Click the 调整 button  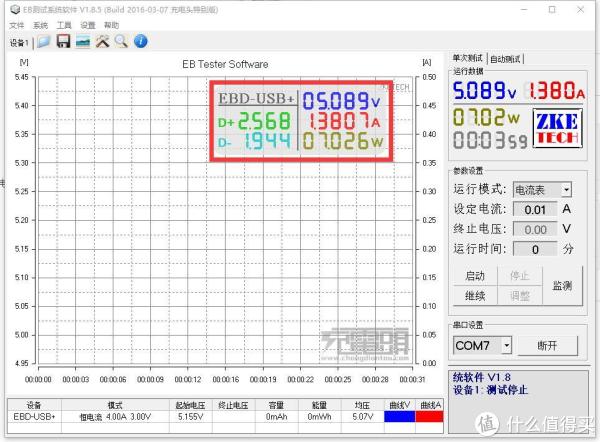tap(520, 295)
